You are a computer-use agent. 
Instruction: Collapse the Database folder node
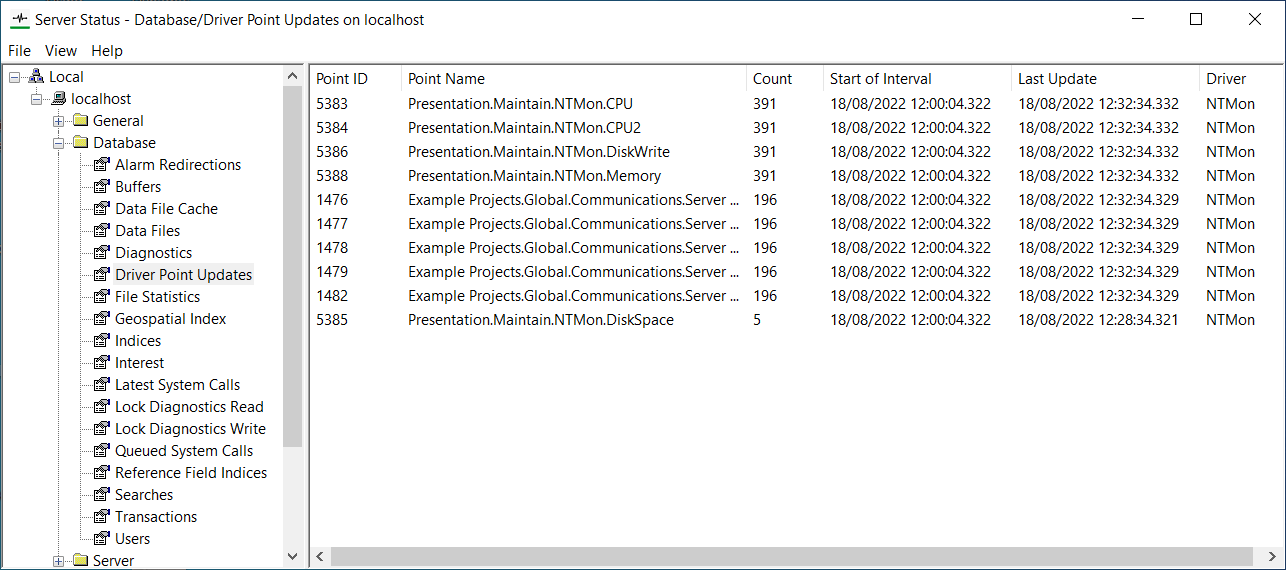click(x=59, y=143)
